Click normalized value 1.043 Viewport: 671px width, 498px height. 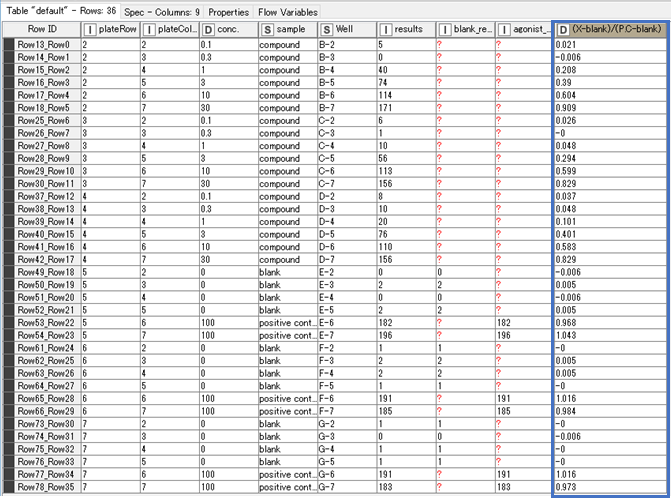point(611,335)
